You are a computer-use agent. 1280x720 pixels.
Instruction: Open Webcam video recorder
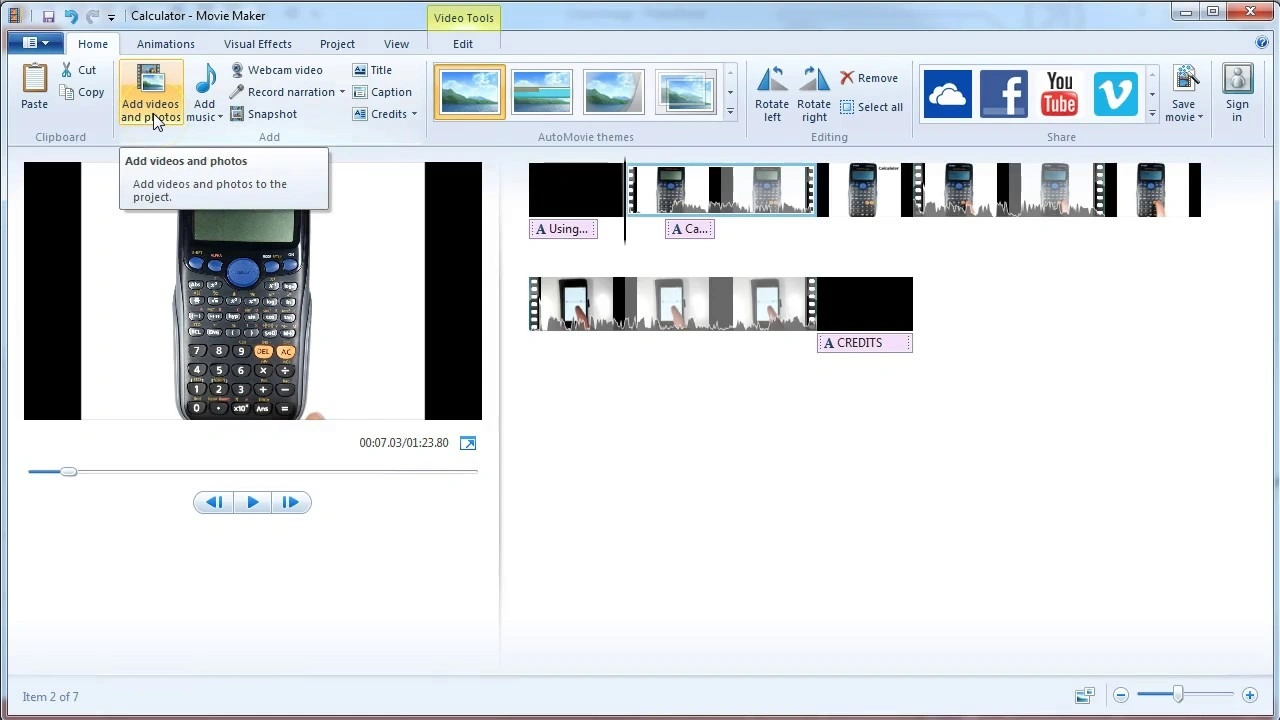pos(276,70)
